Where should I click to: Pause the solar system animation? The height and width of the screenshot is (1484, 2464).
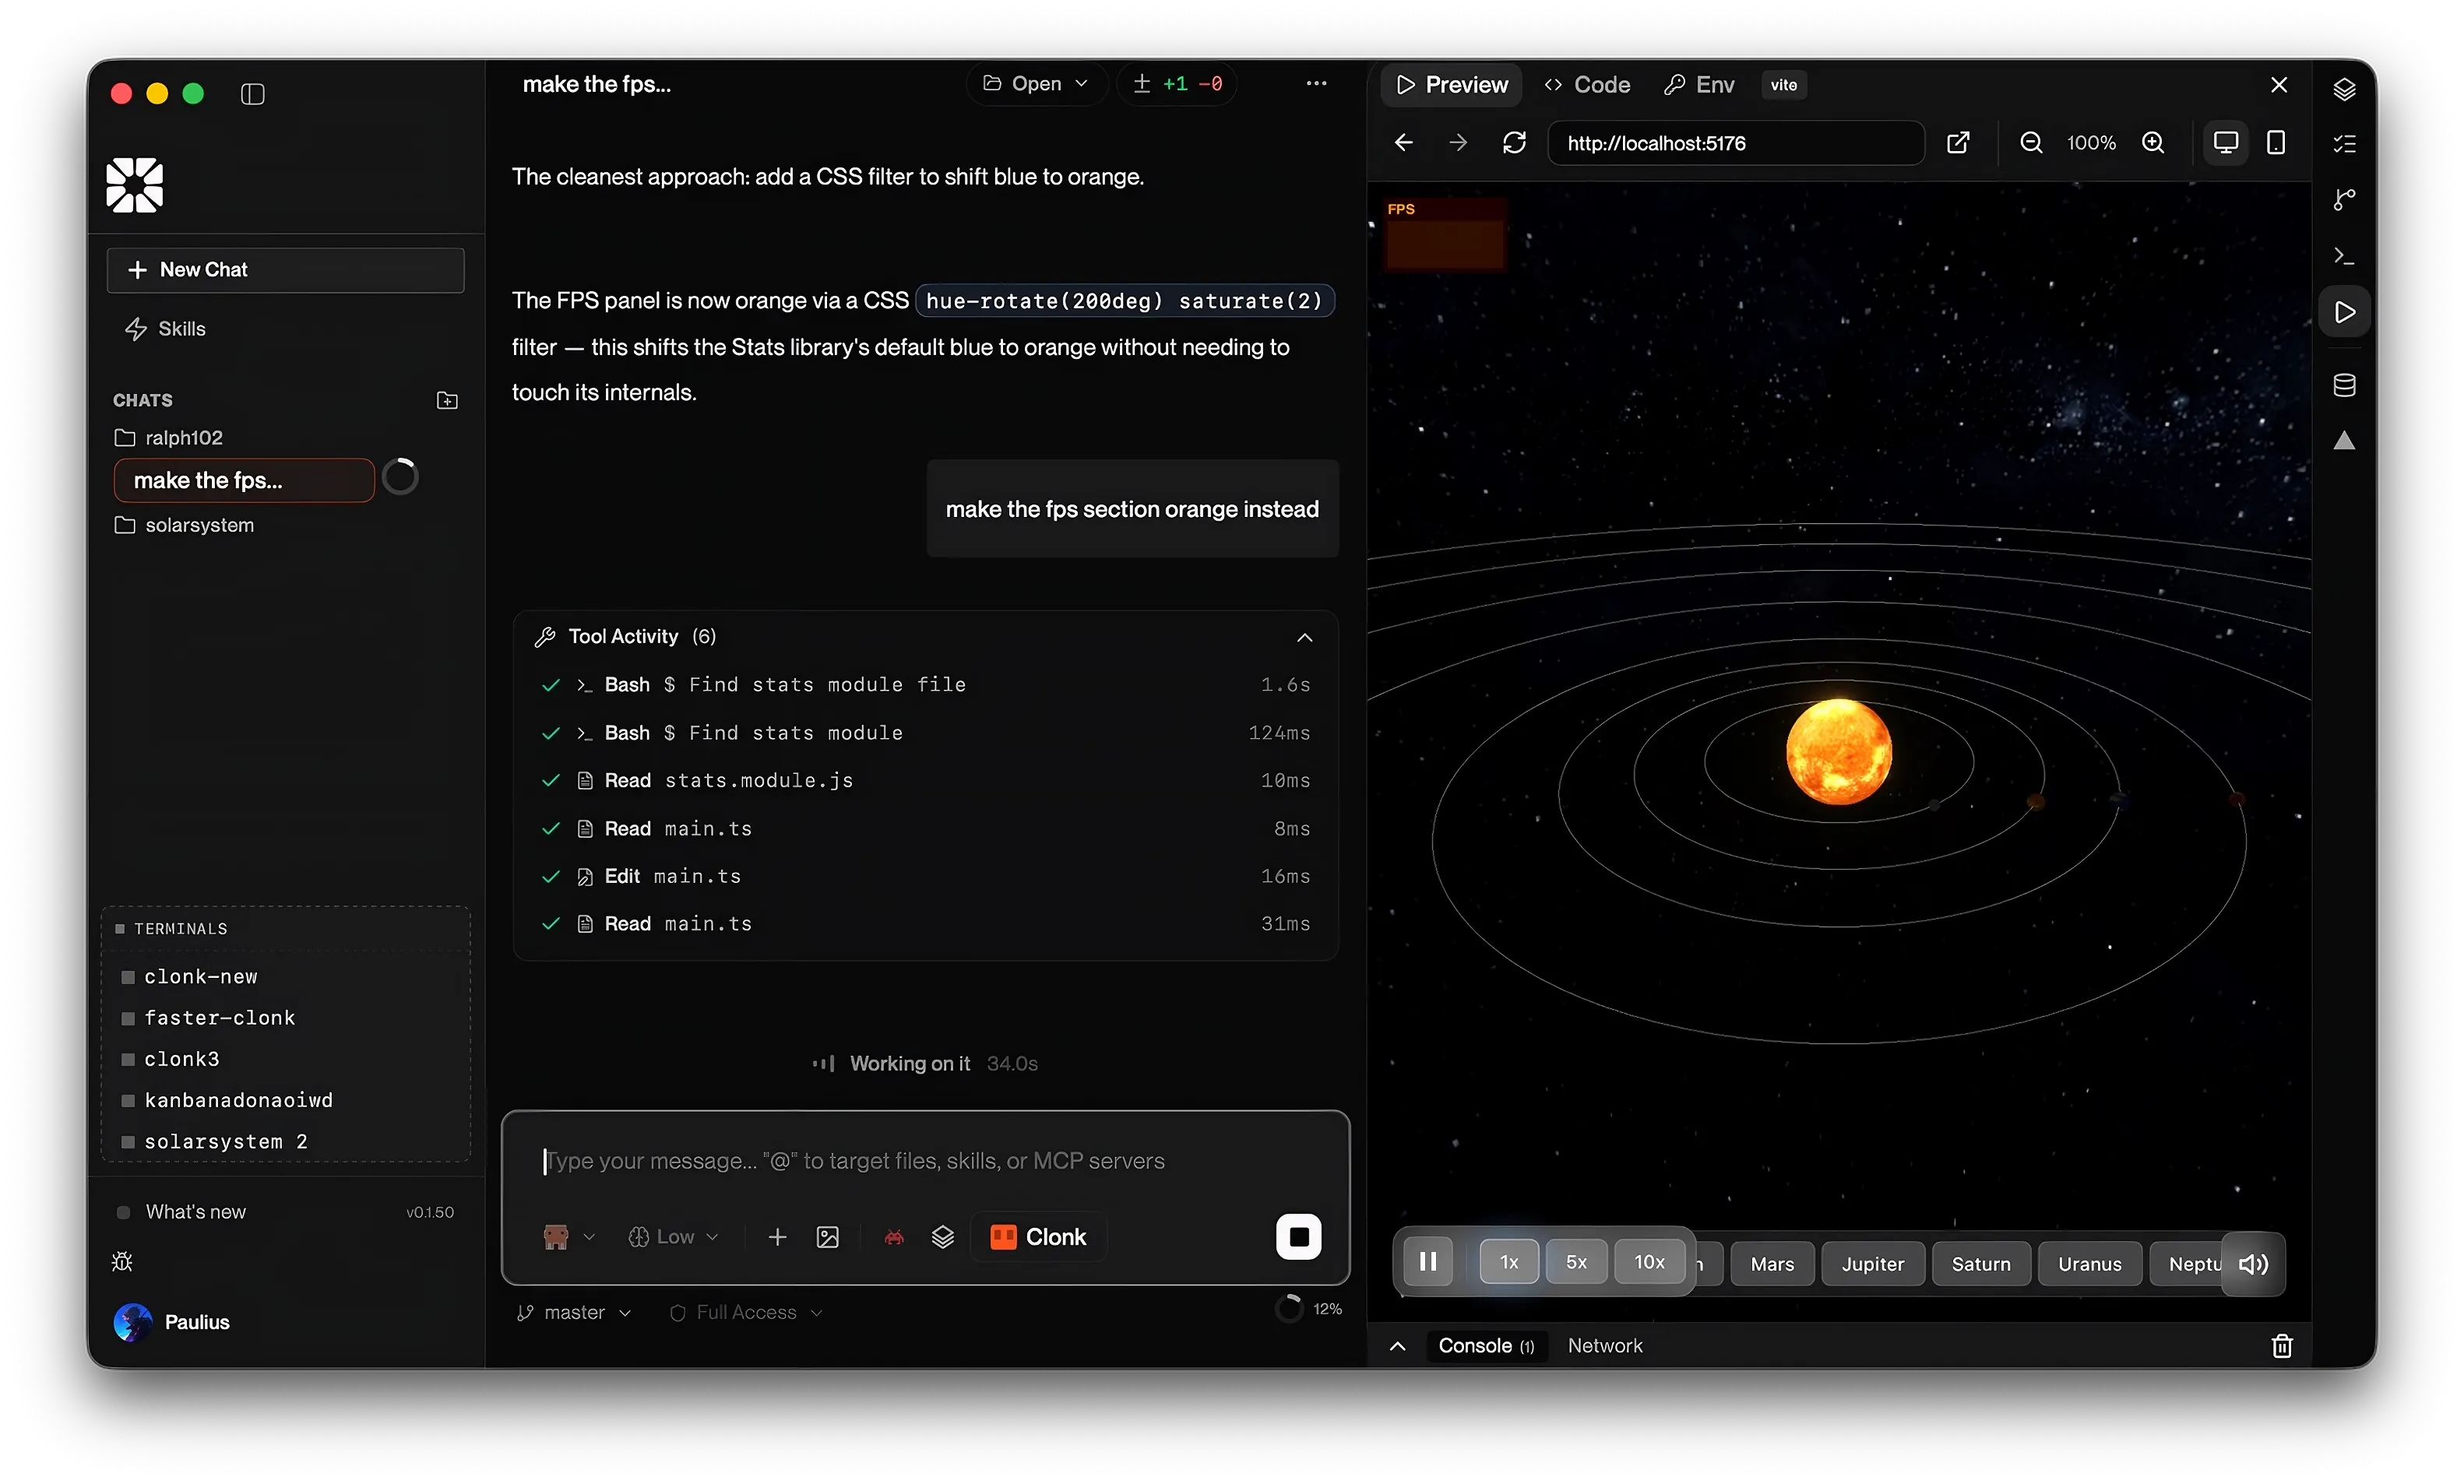(1428, 1262)
